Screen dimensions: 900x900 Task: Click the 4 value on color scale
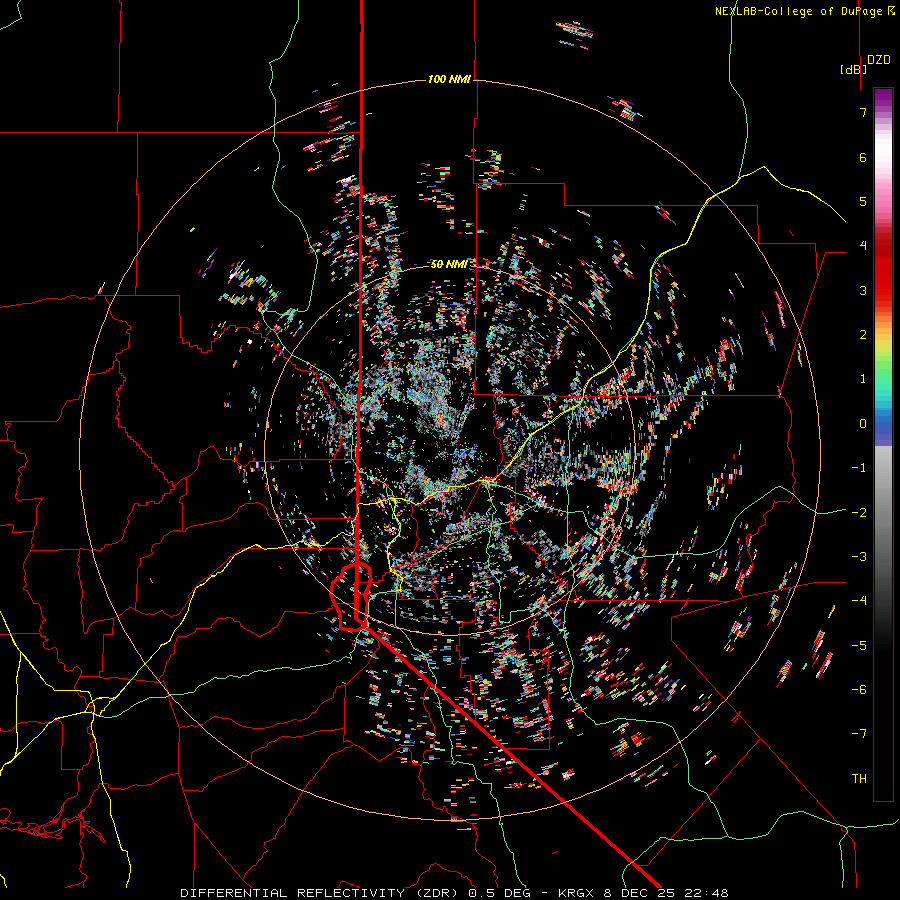(863, 246)
